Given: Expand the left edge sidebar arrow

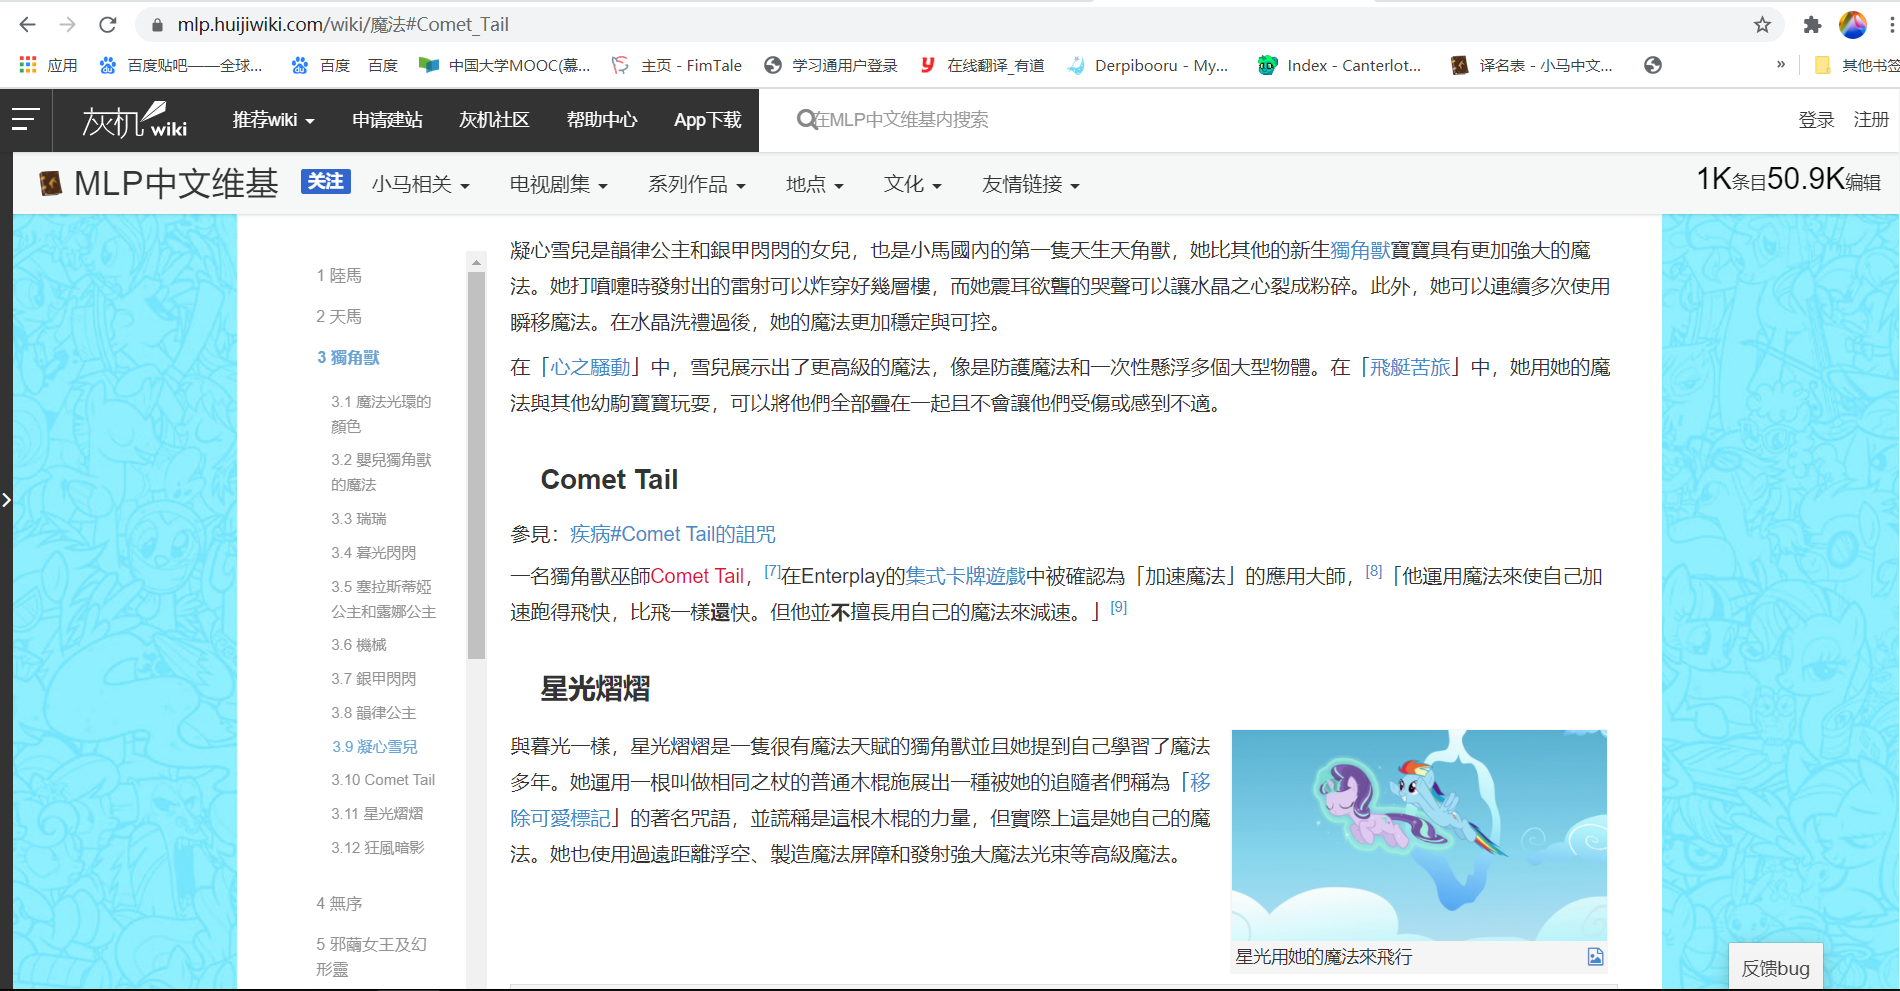Looking at the screenshot, I should (x=6, y=499).
